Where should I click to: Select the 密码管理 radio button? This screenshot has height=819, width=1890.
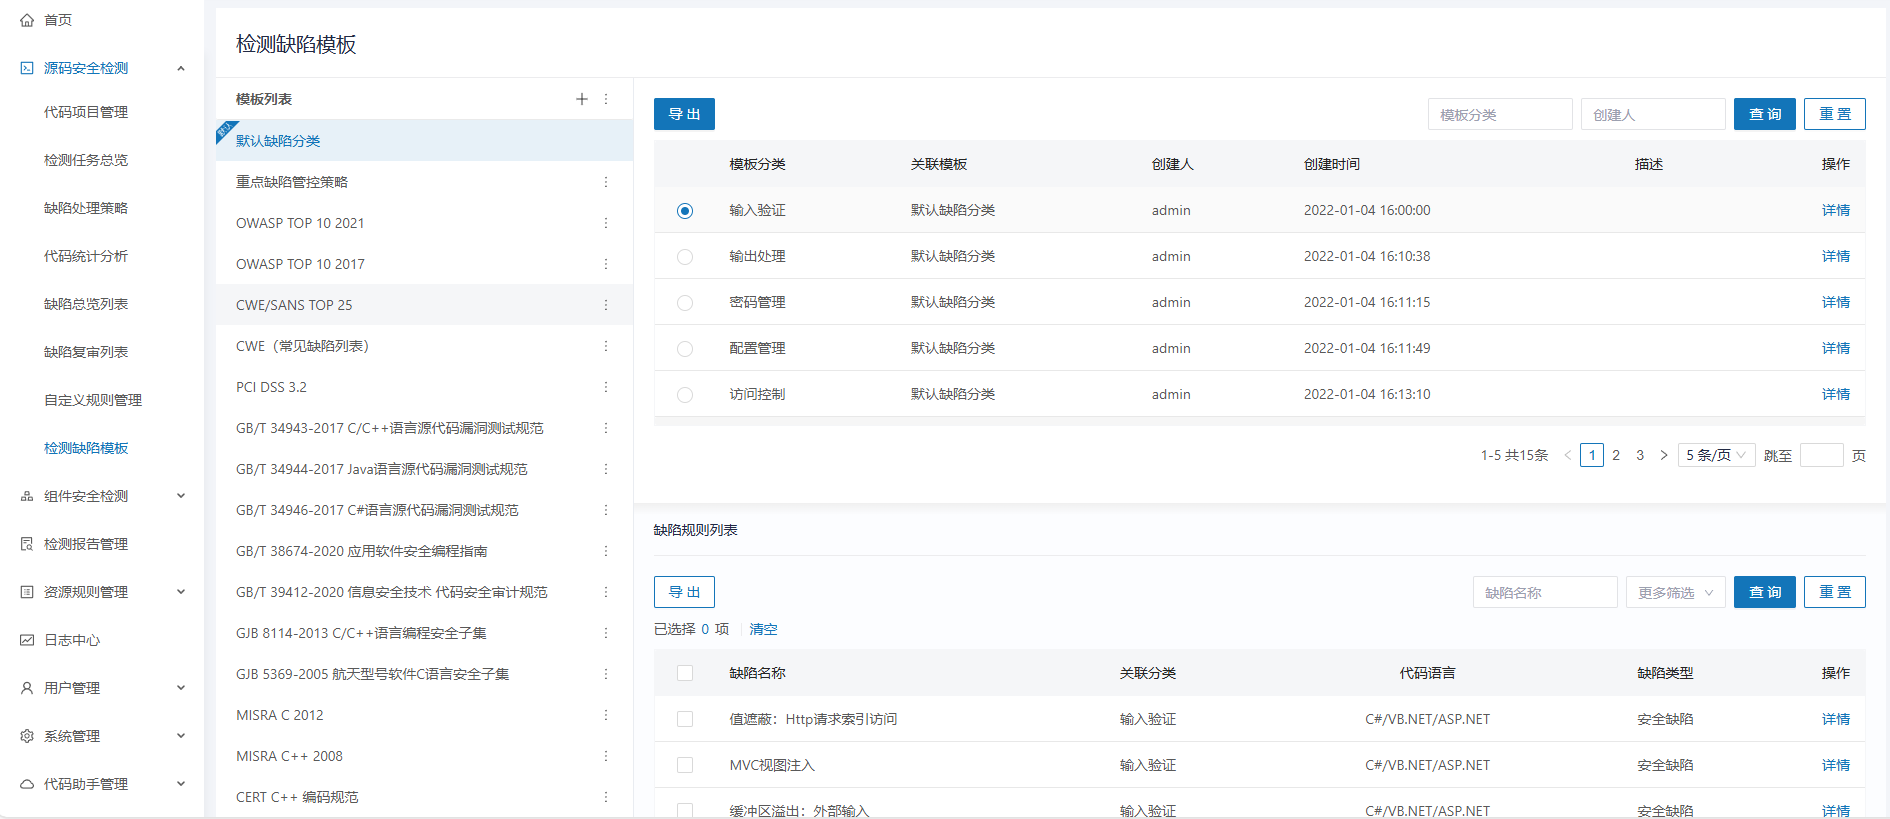tap(685, 303)
